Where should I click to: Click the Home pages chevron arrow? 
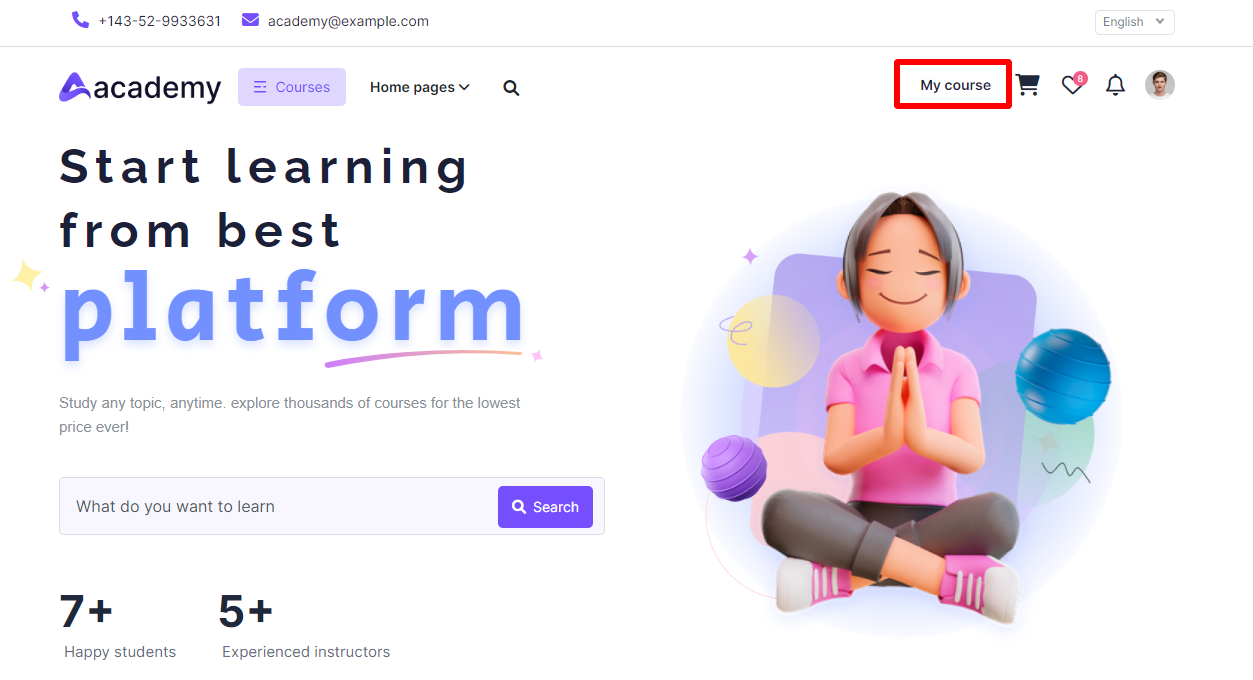tap(464, 88)
